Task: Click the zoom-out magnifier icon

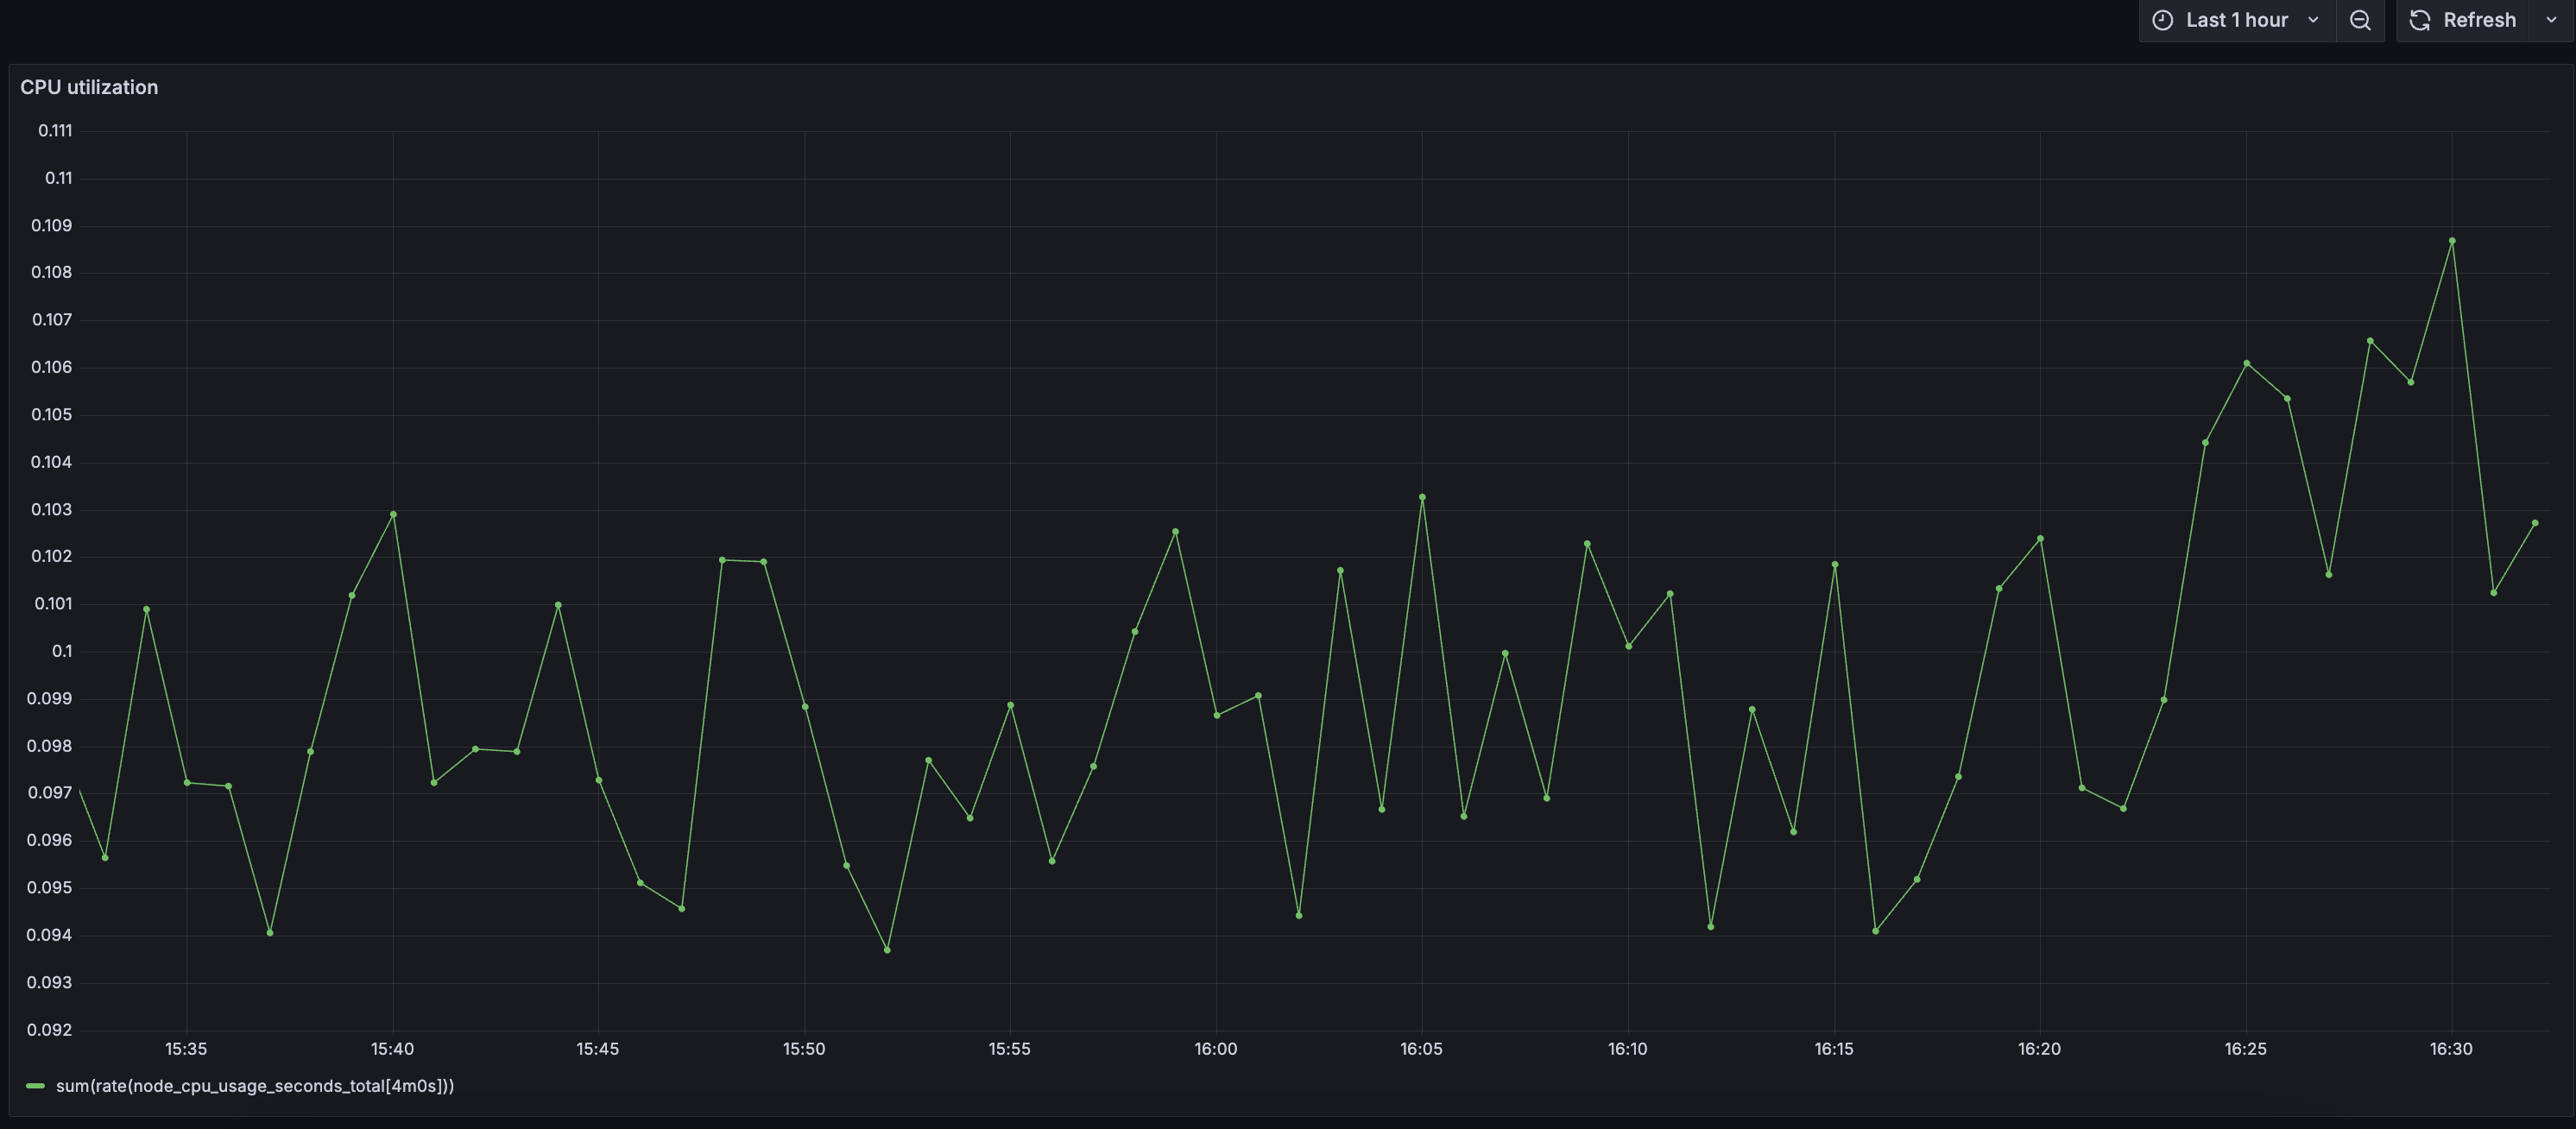Action: tap(2360, 20)
